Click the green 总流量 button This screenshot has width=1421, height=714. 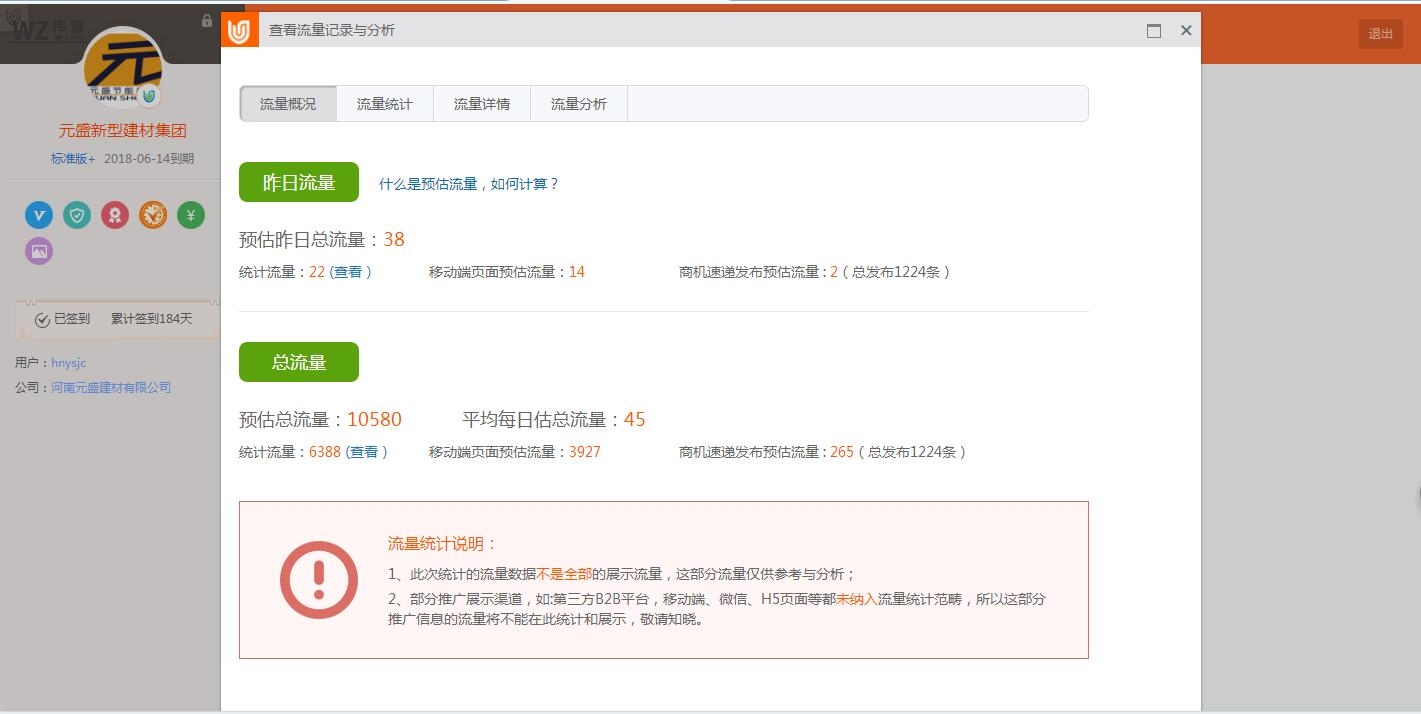298,362
